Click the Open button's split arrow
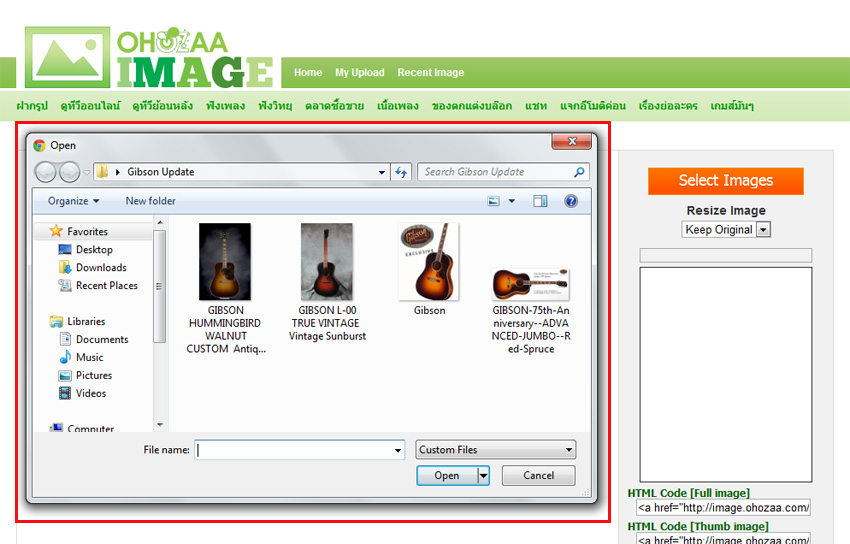Image resolution: width=850 pixels, height=544 pixels. pos(484,476)
